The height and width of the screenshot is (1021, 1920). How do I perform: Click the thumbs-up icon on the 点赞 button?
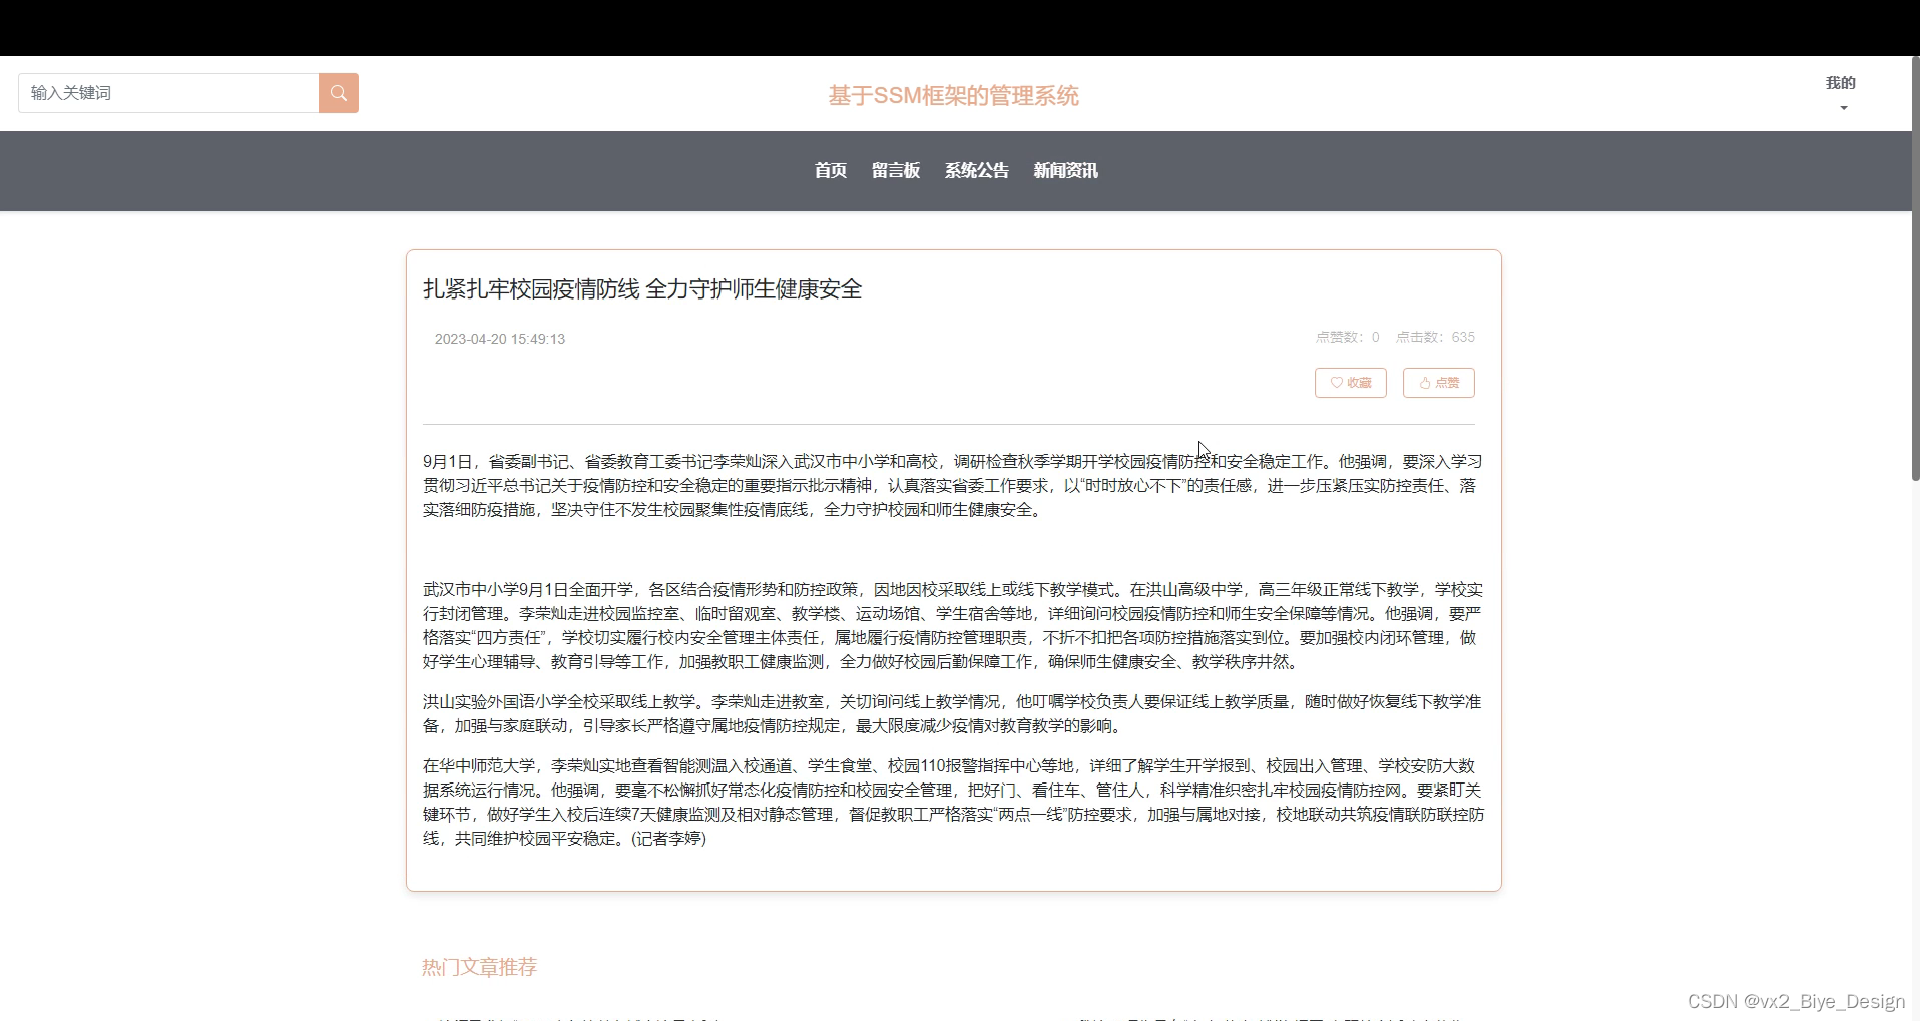click(x=1424, y=383)
